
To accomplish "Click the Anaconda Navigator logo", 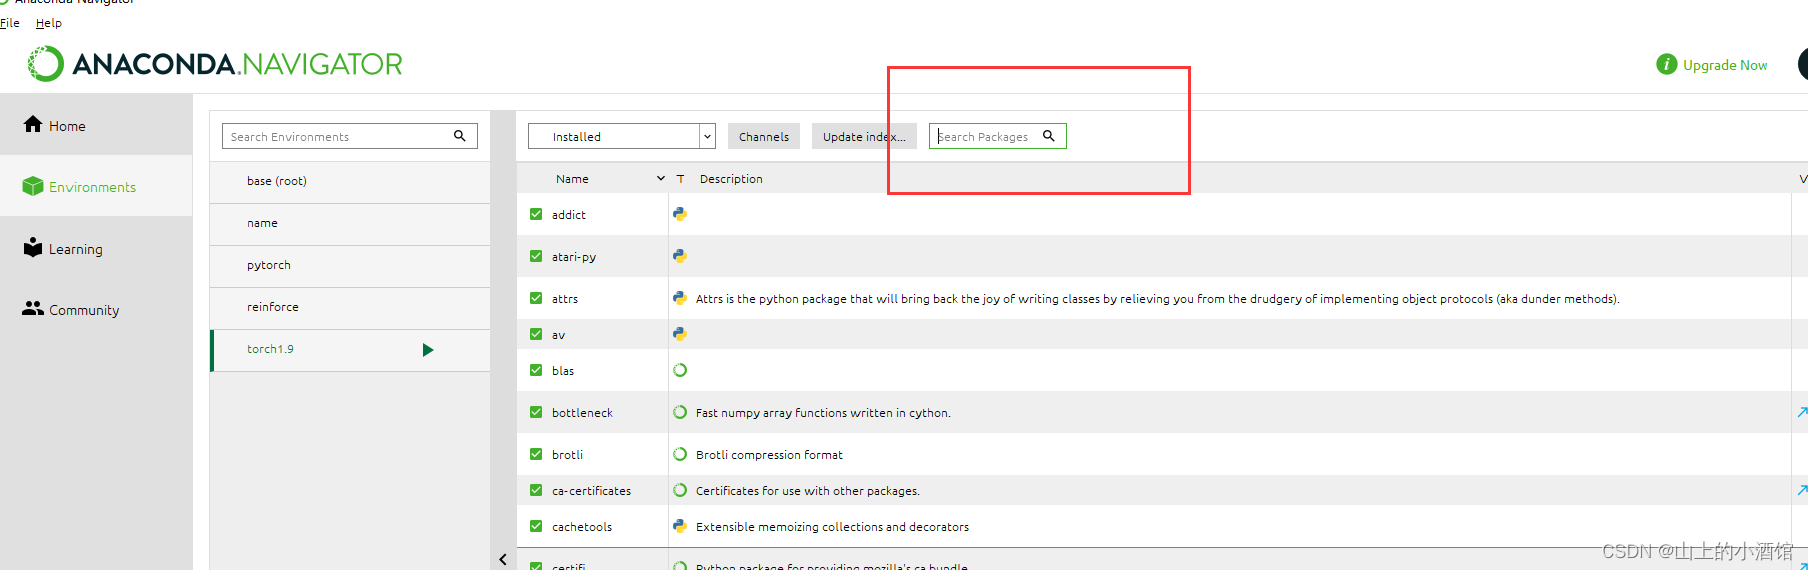I will click(x=215, y=64).
